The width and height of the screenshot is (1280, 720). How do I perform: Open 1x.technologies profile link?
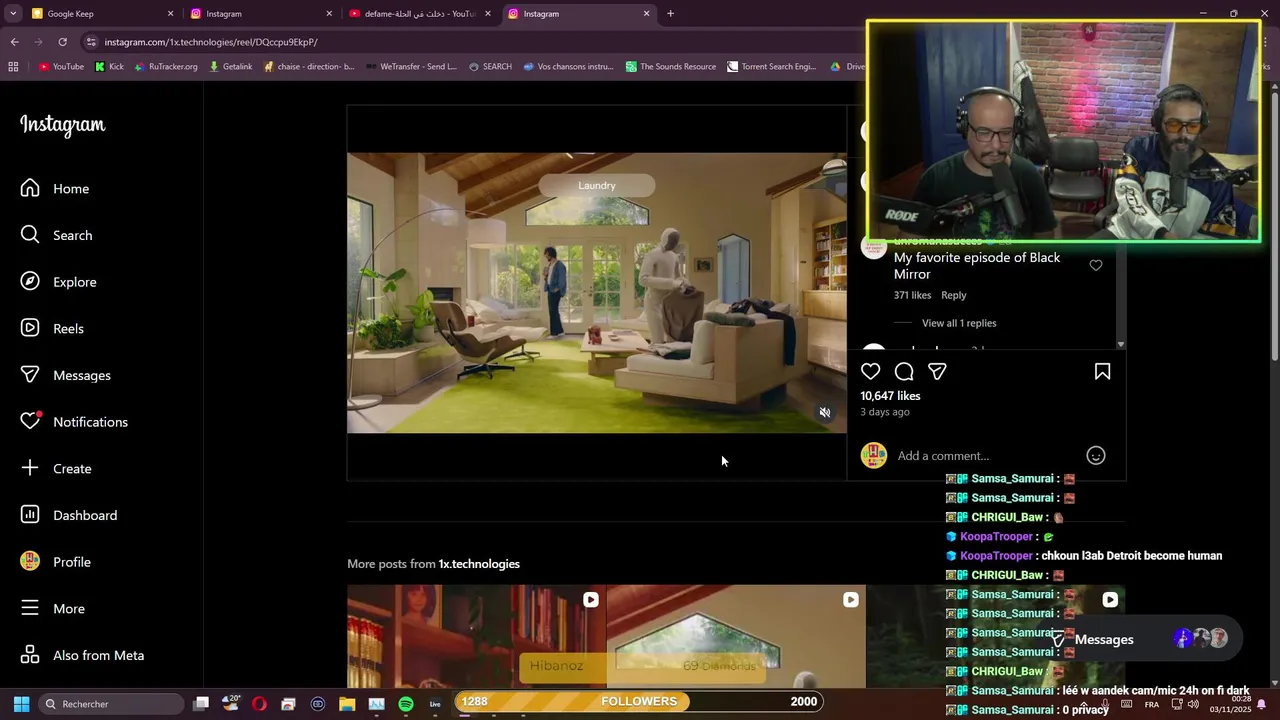[479, 564]
